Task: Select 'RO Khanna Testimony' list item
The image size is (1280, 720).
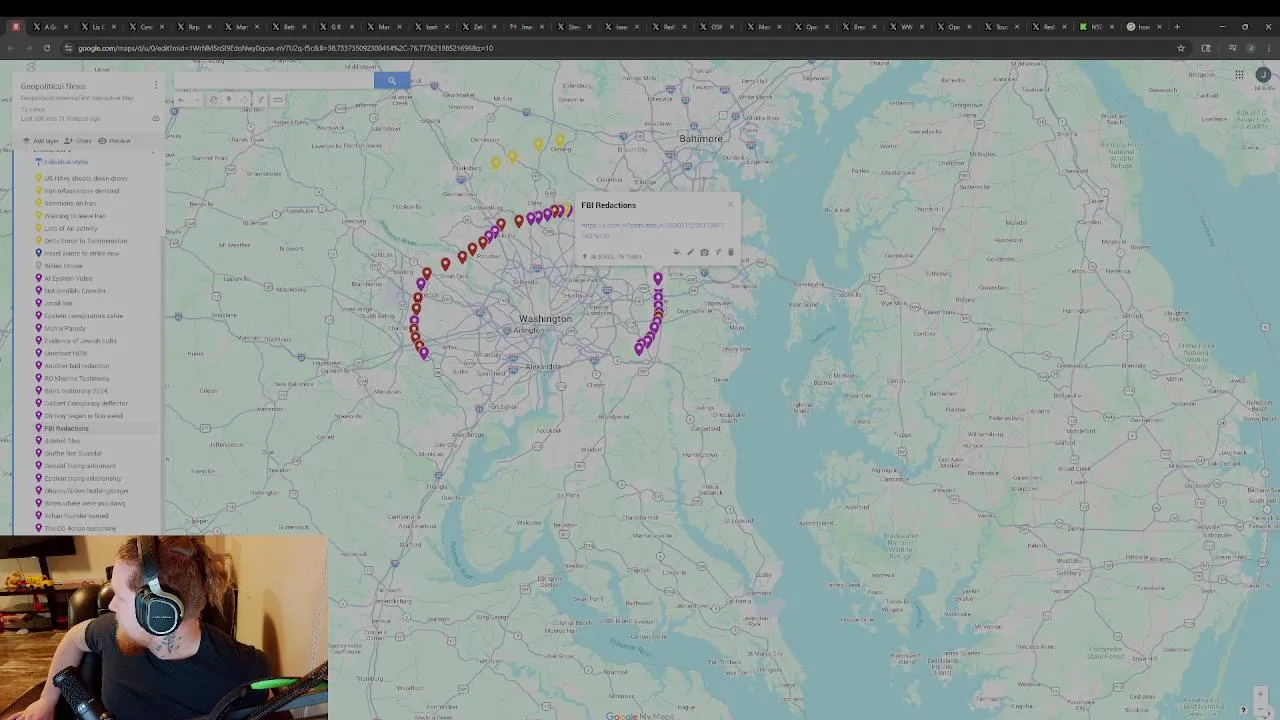Action: (x=76, y=378)
